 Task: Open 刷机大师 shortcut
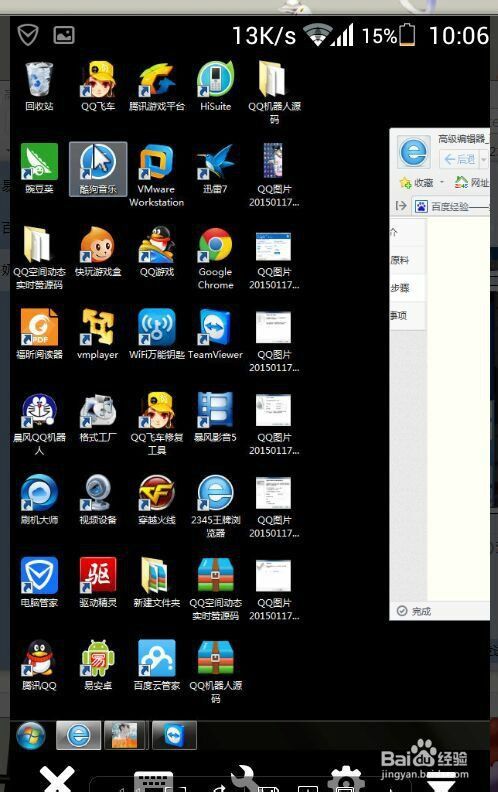(39, 500)
